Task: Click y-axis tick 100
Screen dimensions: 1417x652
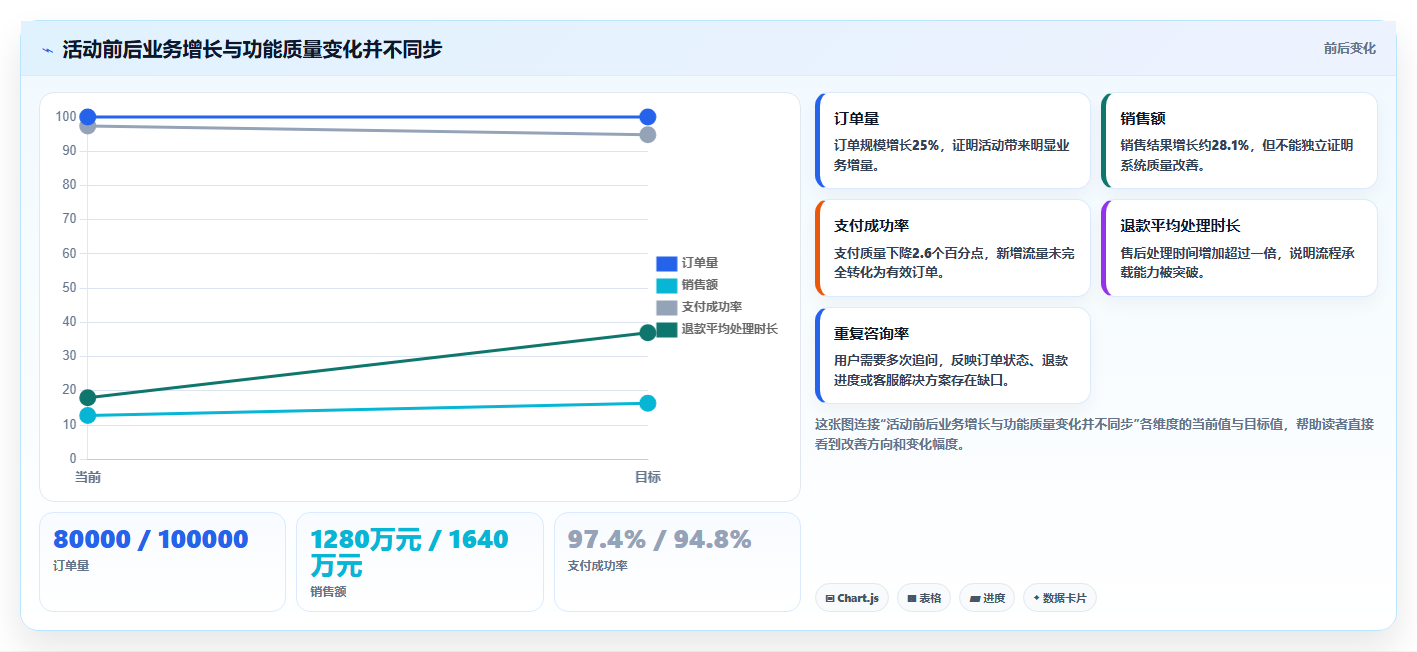Action: coord(66,117)
